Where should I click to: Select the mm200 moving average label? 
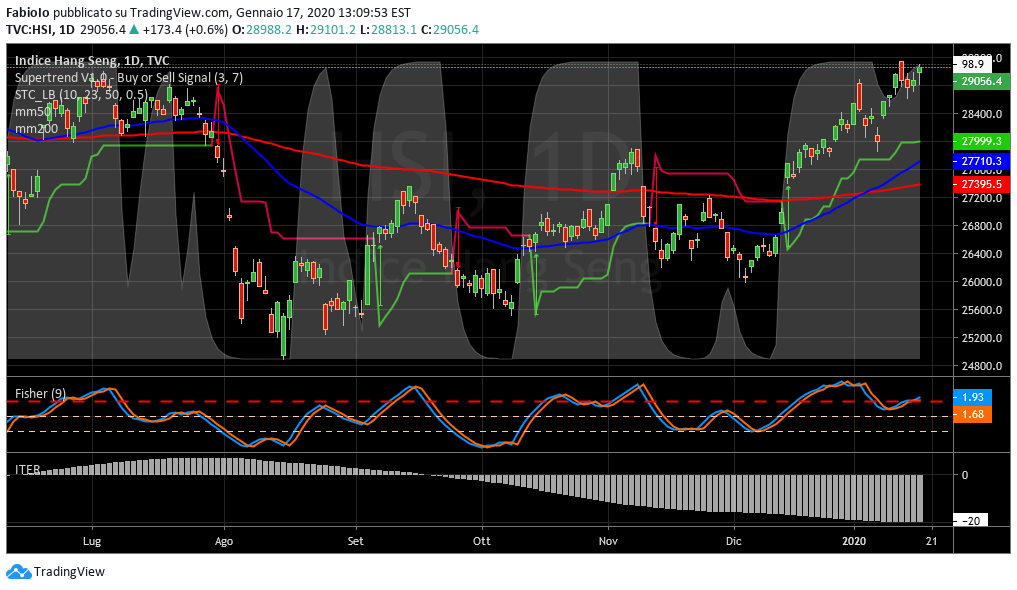[35, 129]
